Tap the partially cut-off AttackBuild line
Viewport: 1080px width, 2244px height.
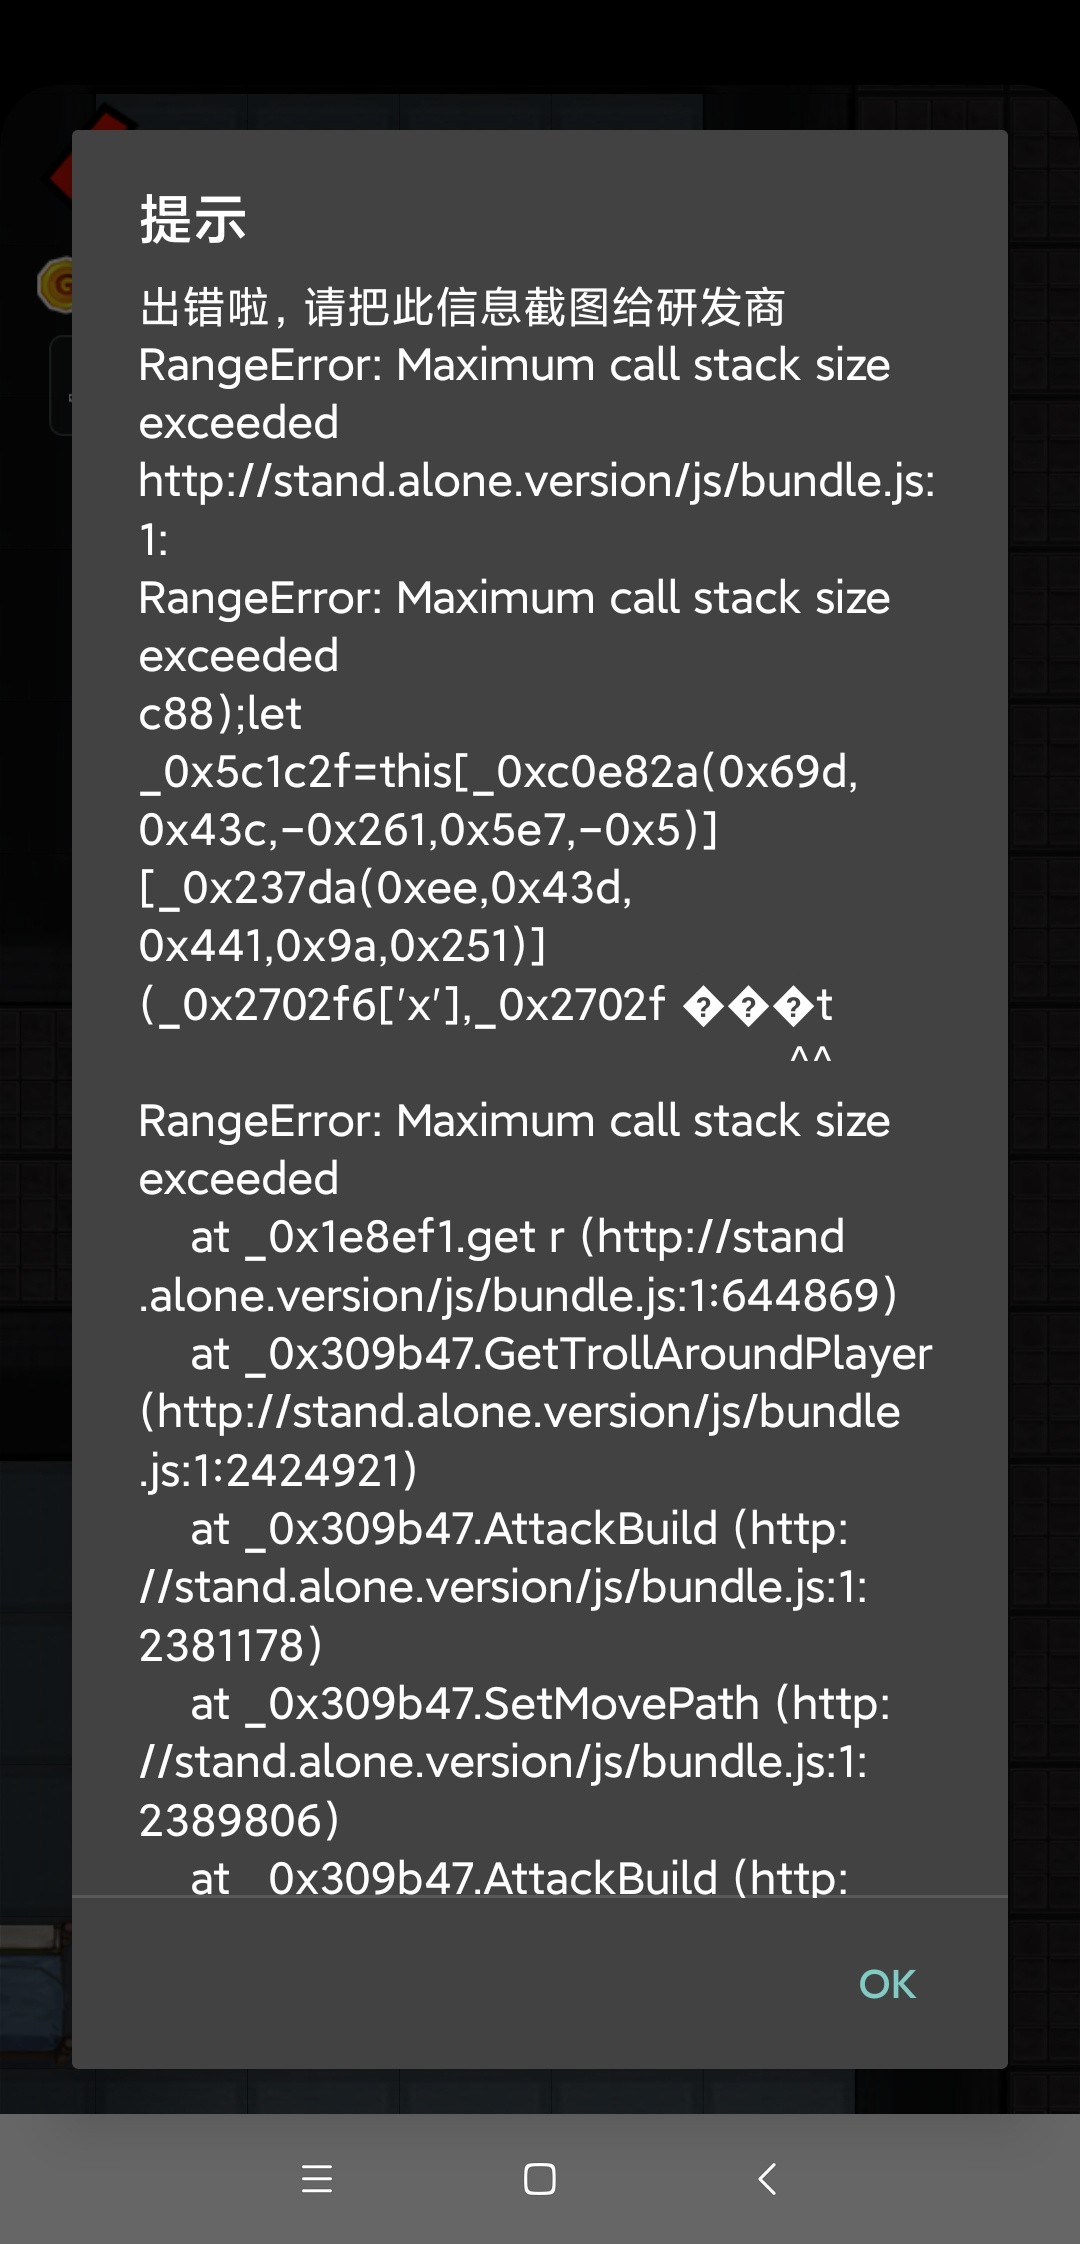pos(518,1877)
